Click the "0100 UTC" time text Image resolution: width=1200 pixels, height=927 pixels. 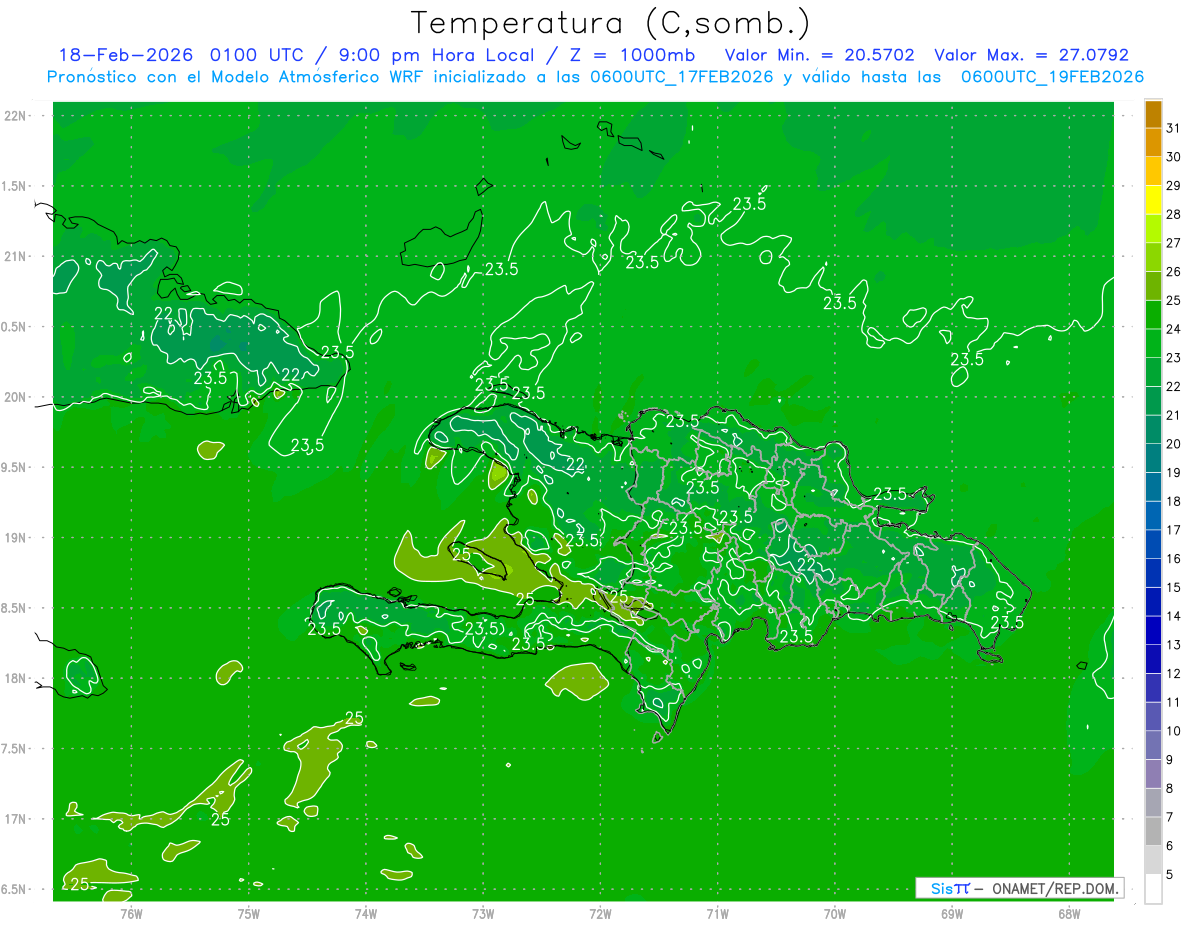click(x=258, y=55)
